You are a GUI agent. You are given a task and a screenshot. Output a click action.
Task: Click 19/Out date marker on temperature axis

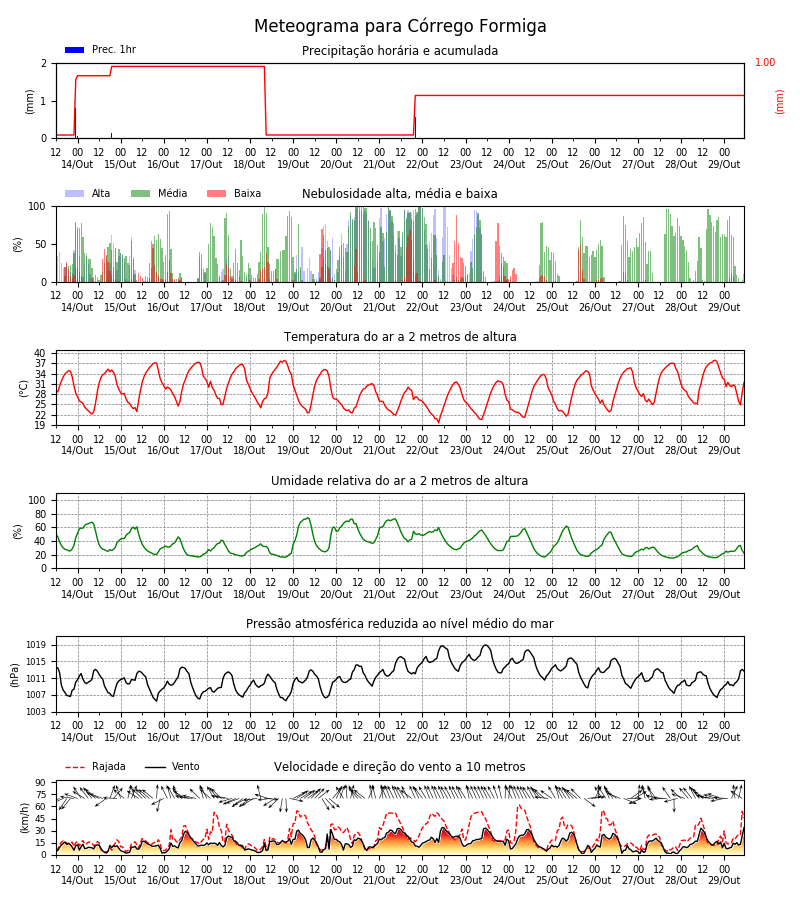pos(293,451)
